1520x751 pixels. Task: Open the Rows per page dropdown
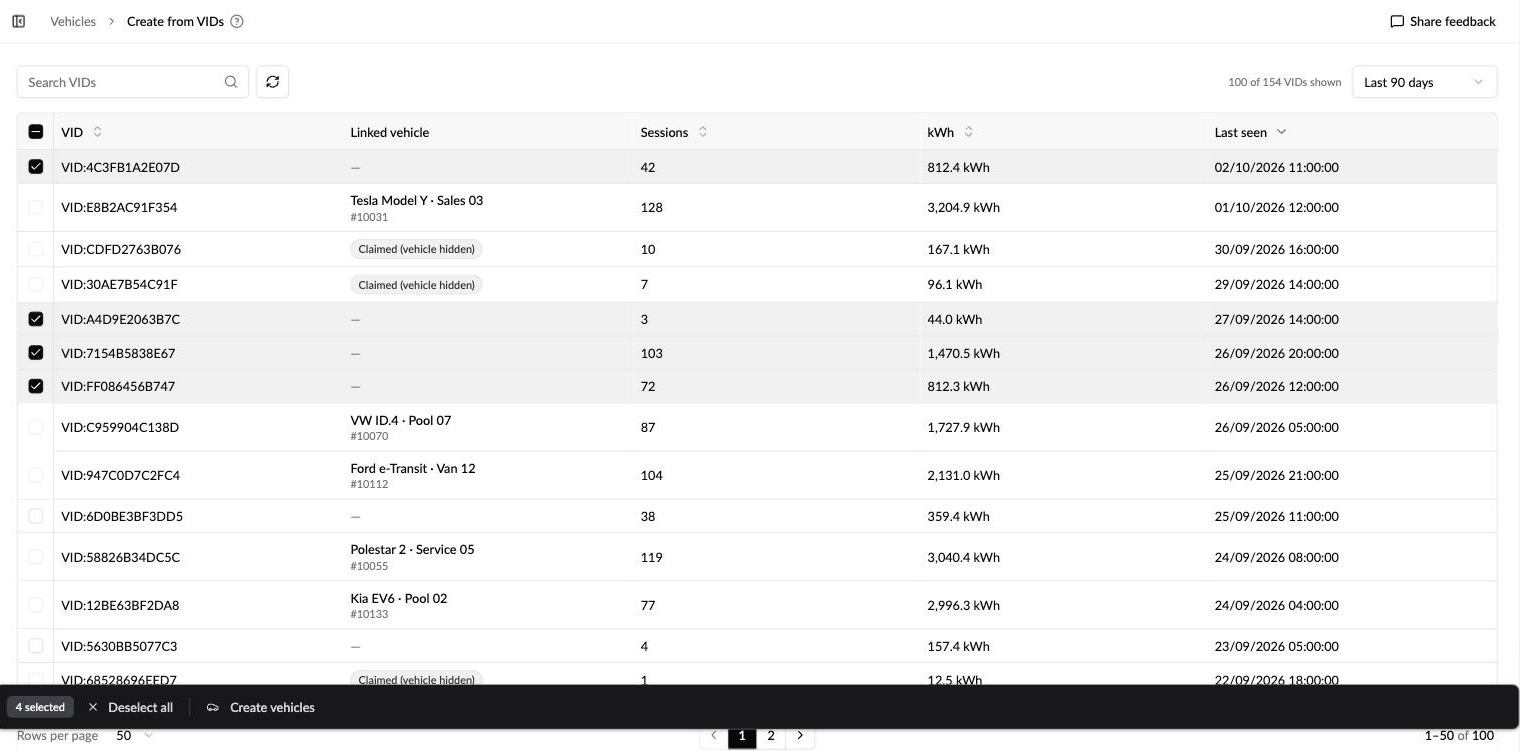(x=135, y=736)
